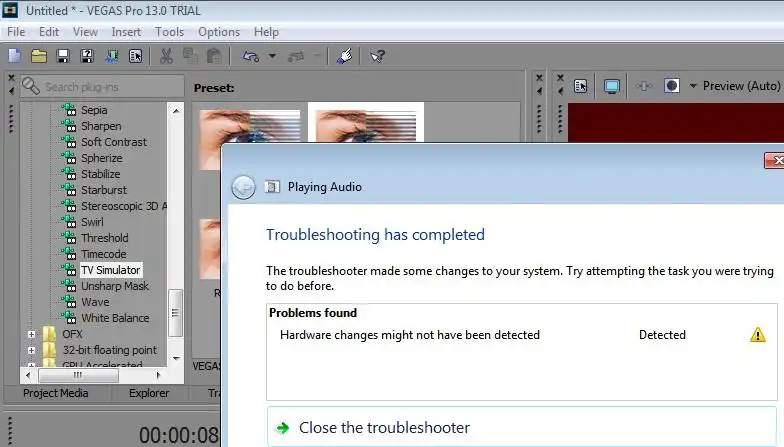Click the plug-in tree scroll up arrow

pos(176,110)
